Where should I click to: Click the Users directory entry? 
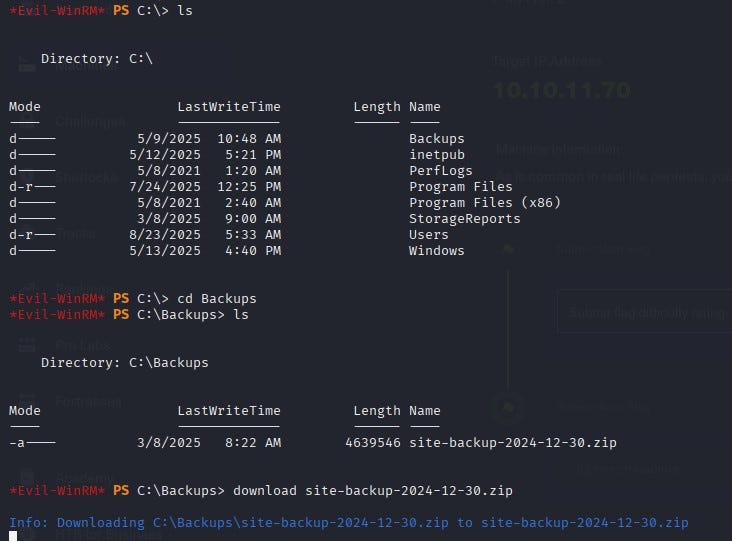click(x=428, y=235)
